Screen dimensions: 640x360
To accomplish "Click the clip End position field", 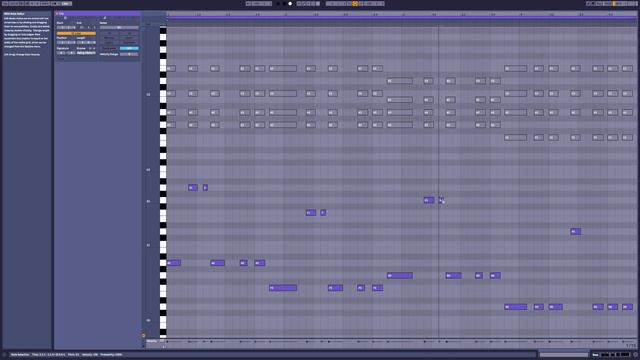I will coord(86,27).
